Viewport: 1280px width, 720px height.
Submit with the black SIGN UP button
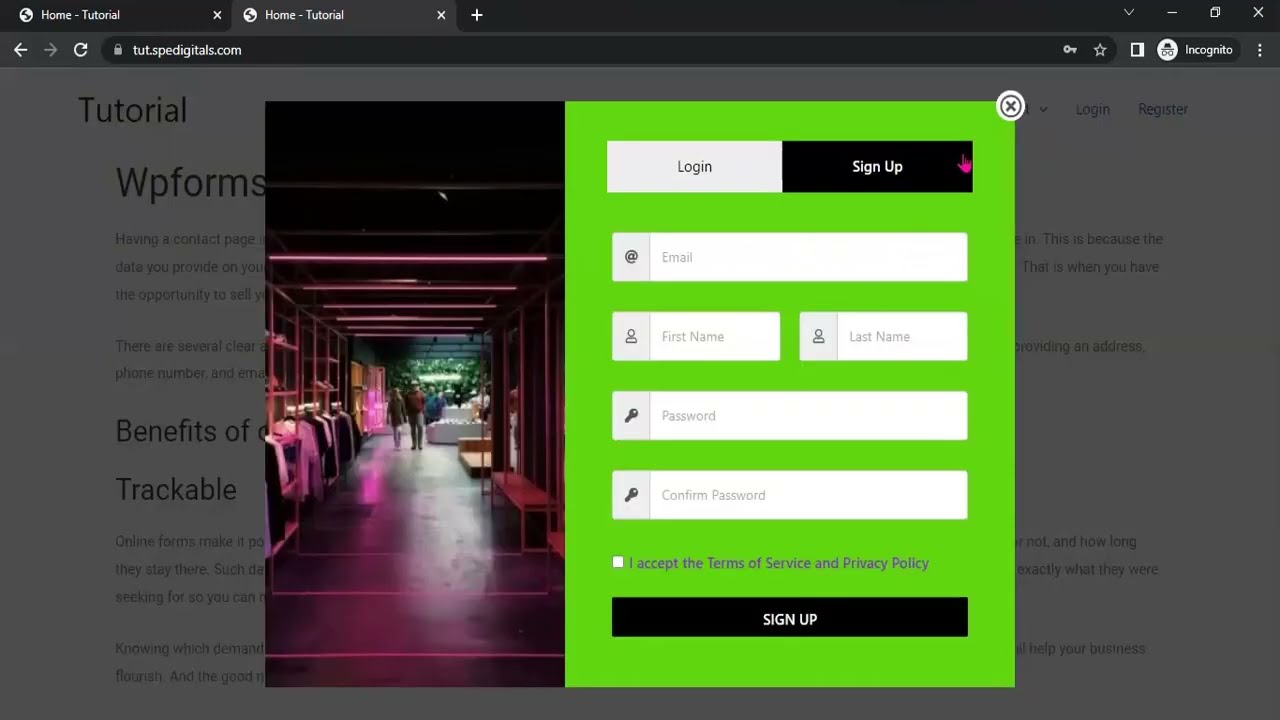(x=790, y=618)
